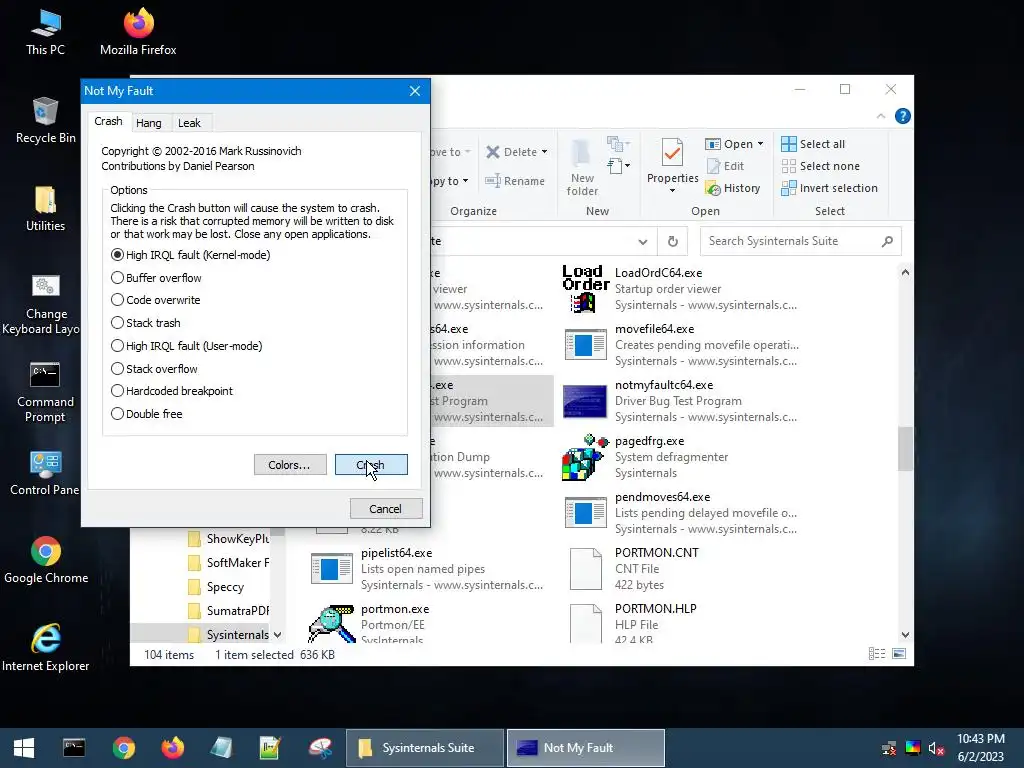This screenshot has width=1024, height=768.
Task: Expand the Properties dropdown arrow
Action: click(x=672, y=191)
